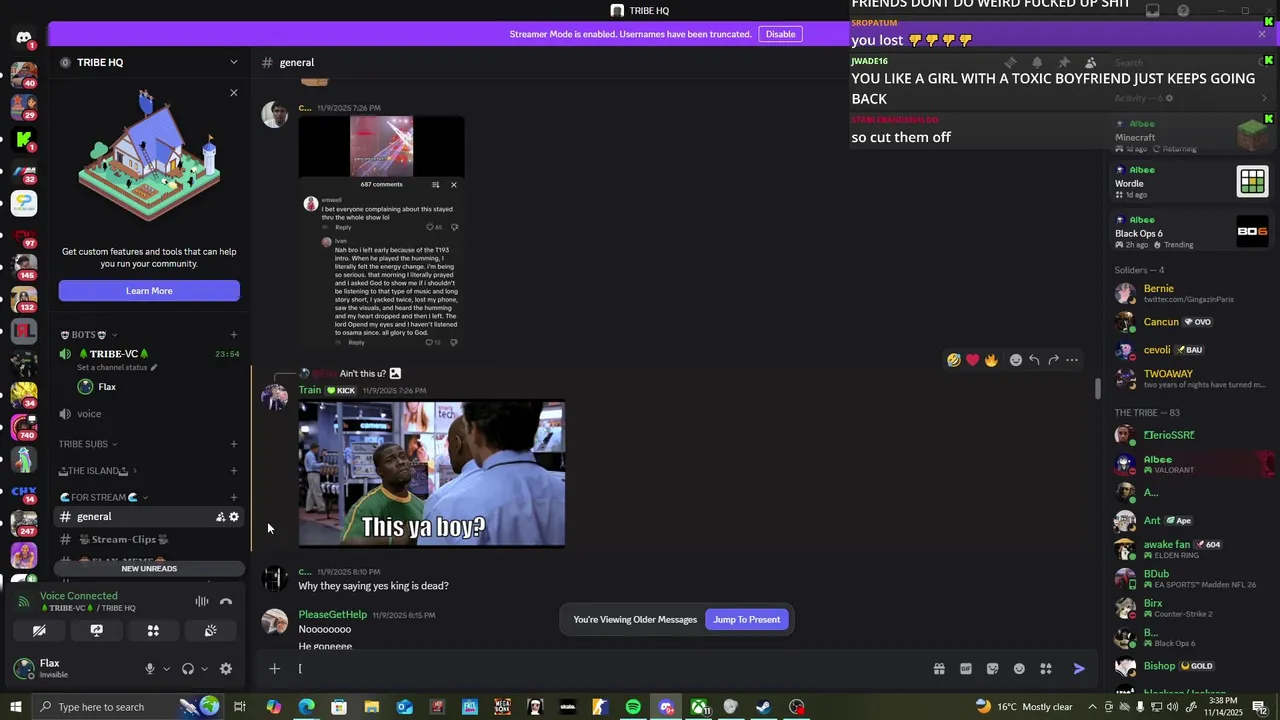This screenshot has height=720, width=1280.
Task: Deafen with the headphones icon
Action: [x=188, y=669]
